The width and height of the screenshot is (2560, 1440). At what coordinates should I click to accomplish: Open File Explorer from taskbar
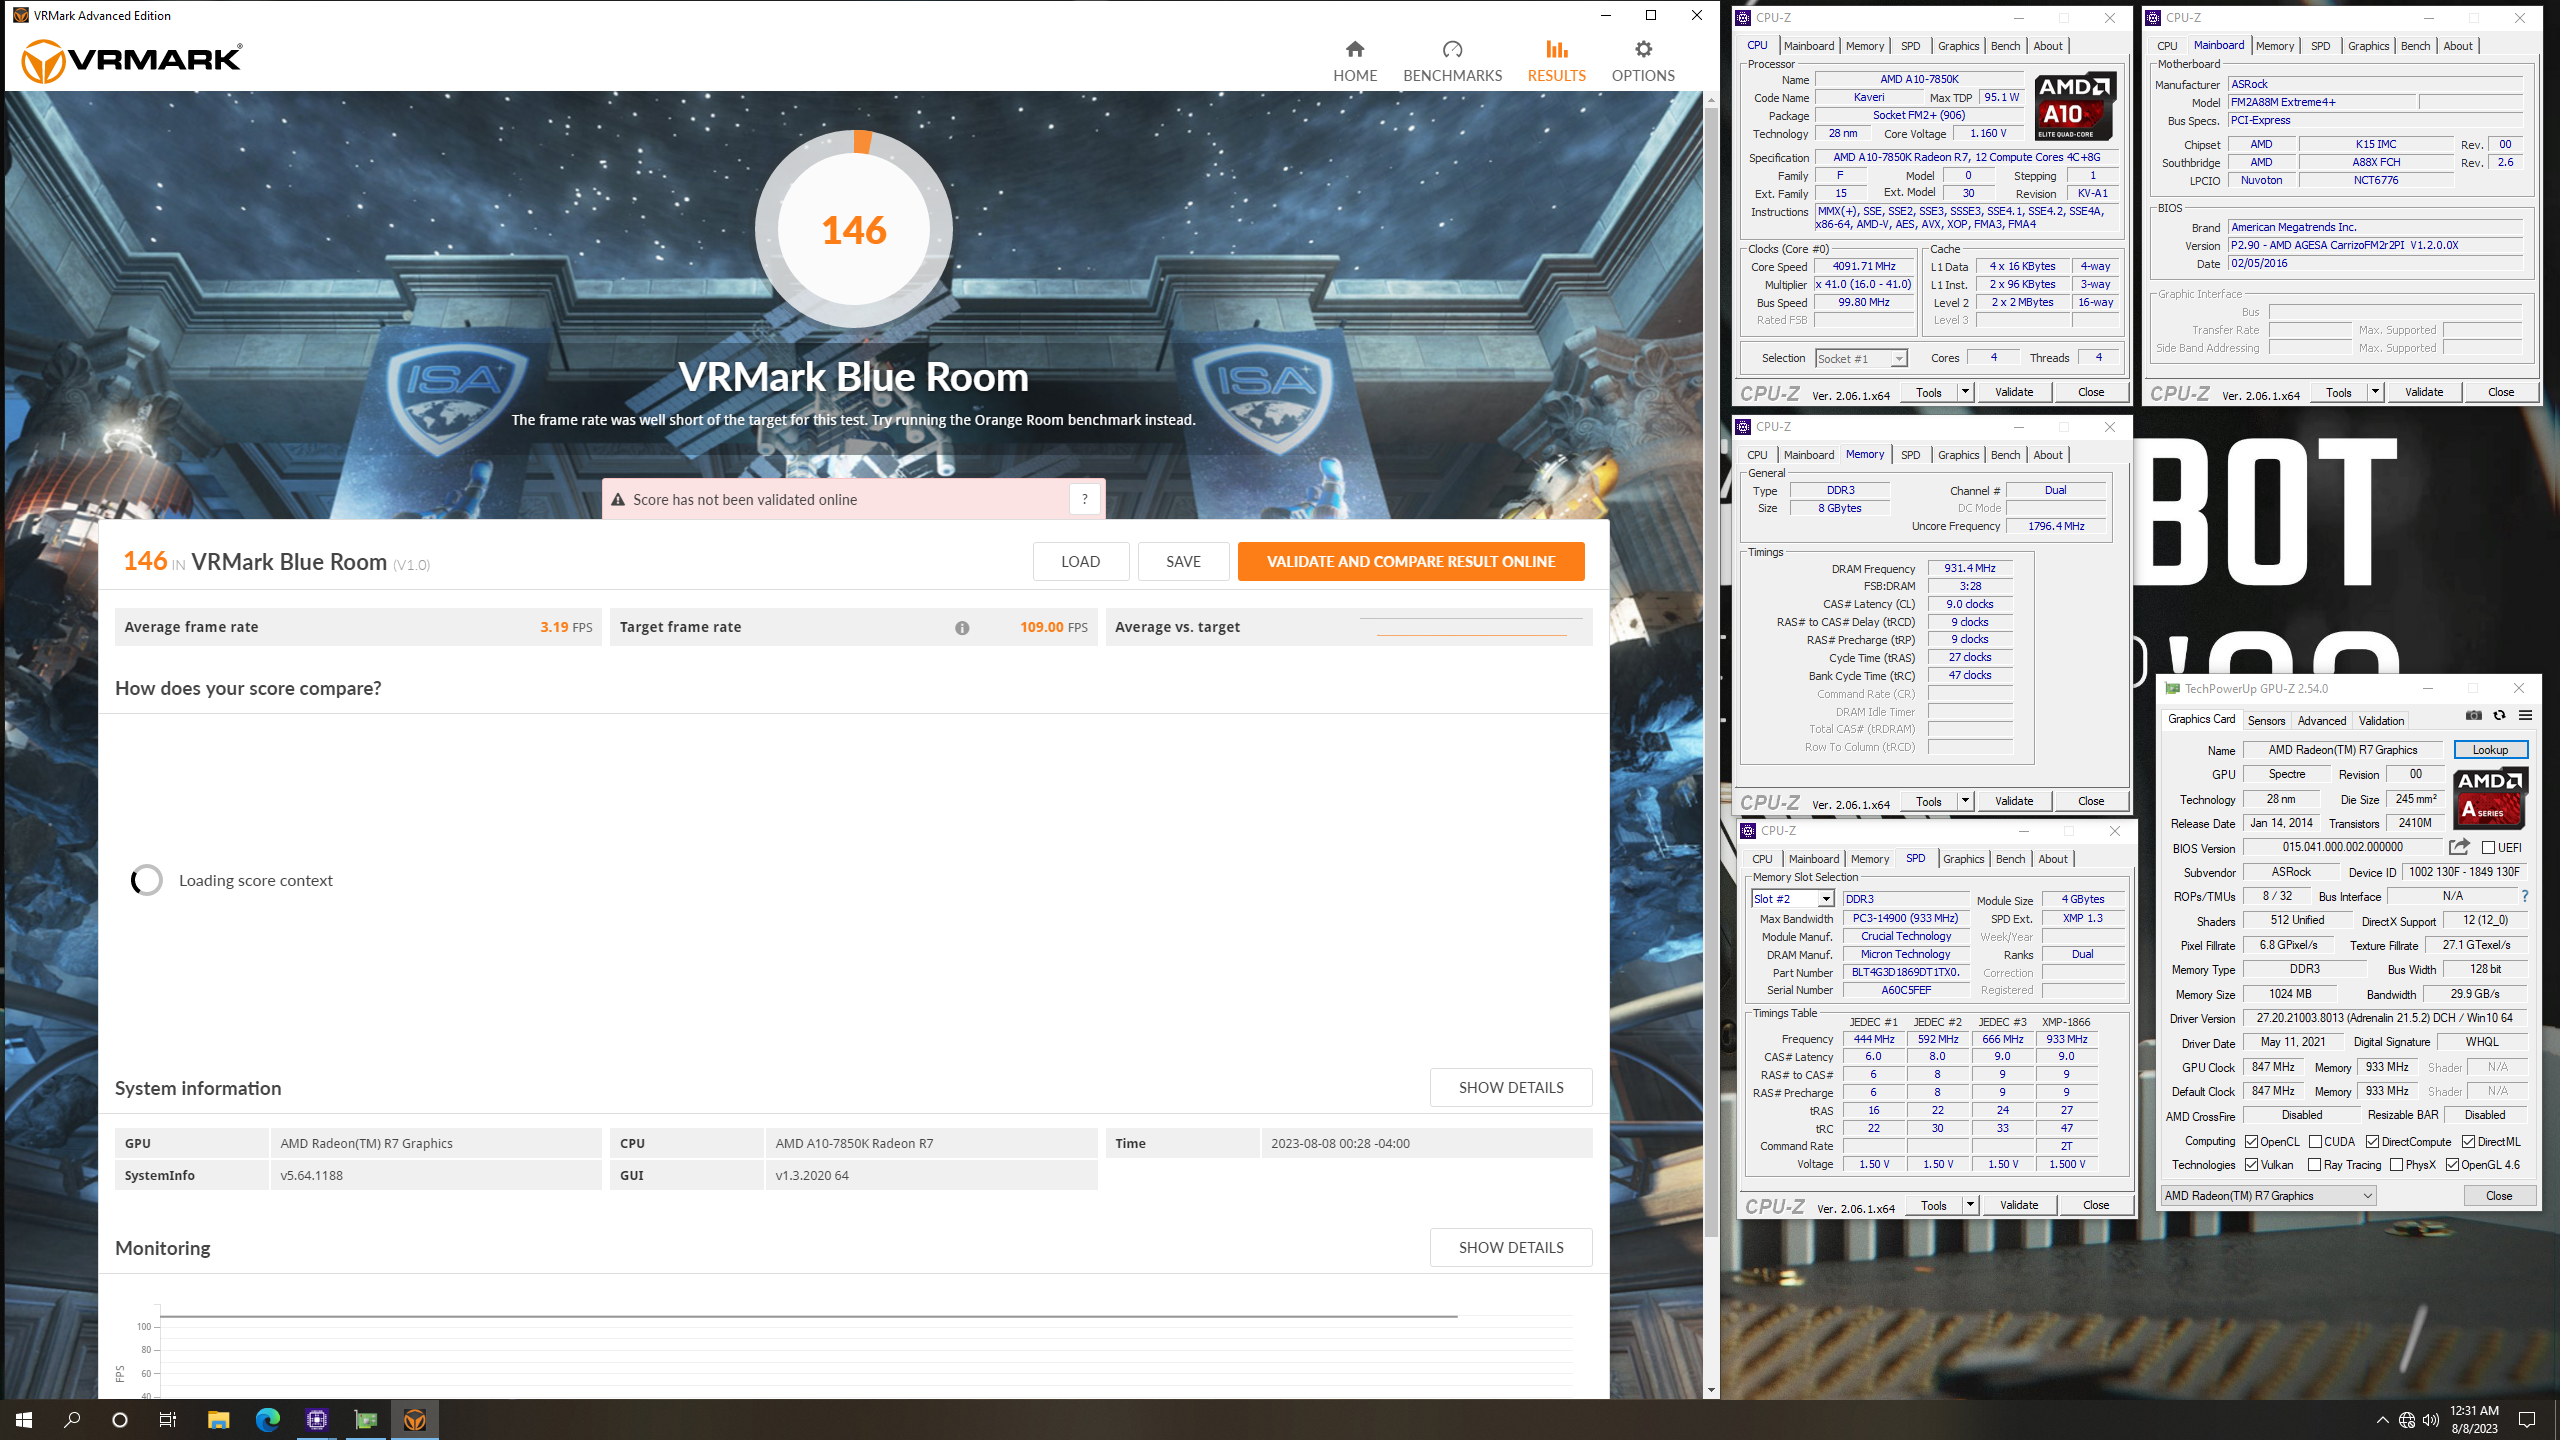pos(218,1419)
